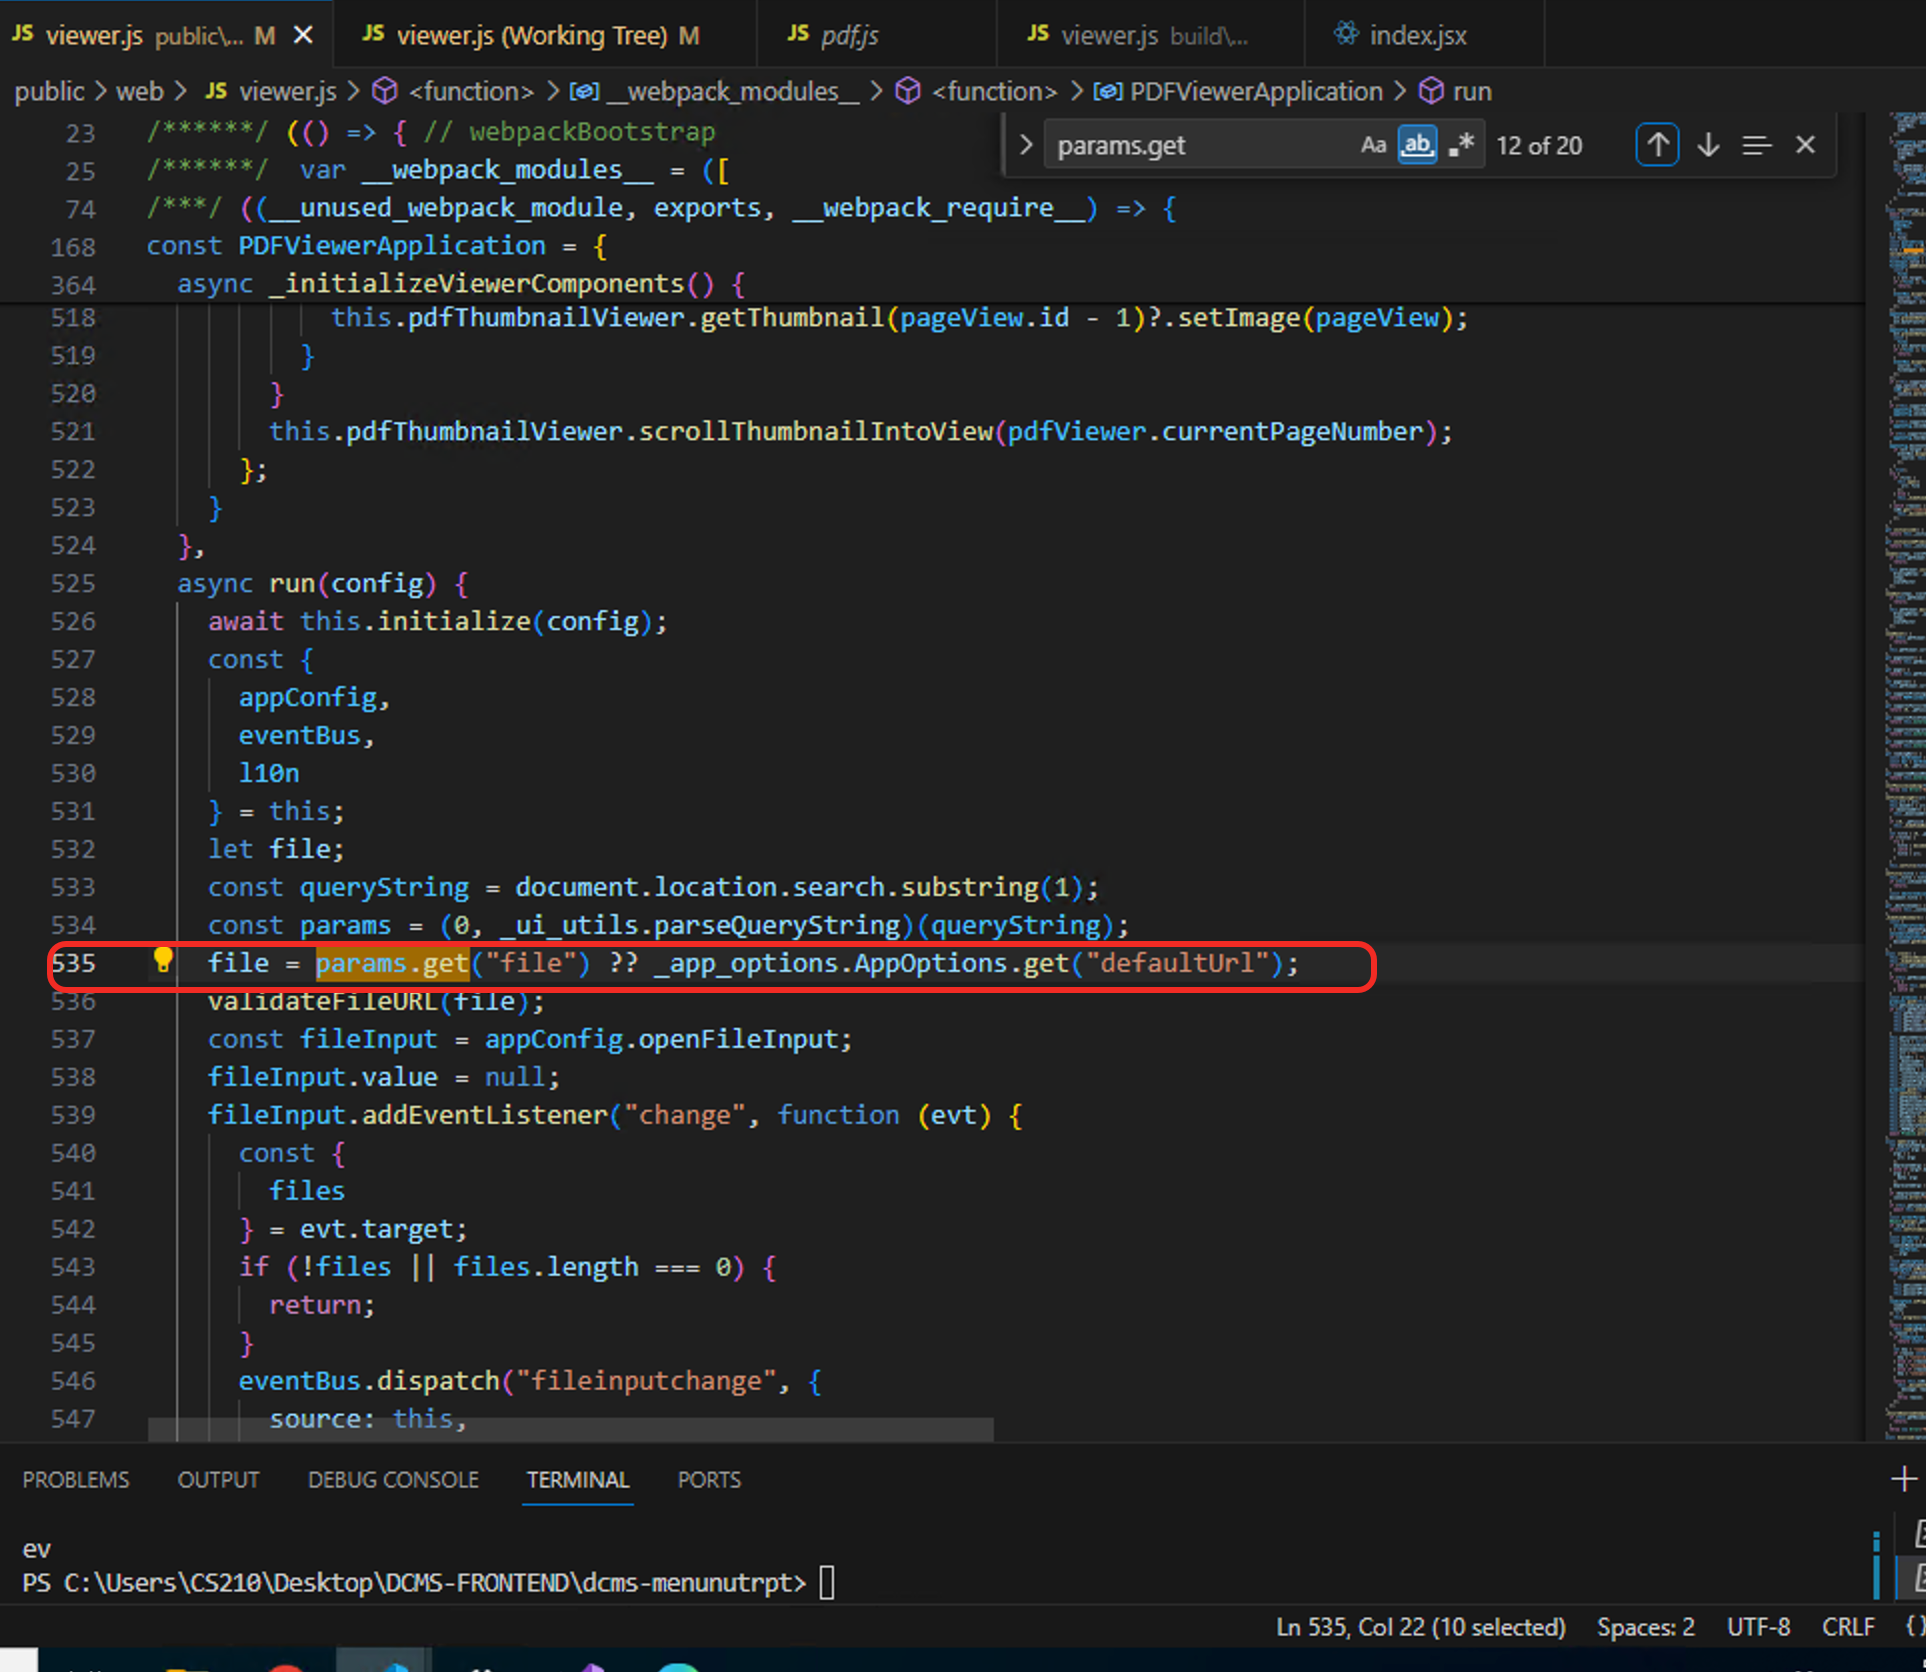Close the viewer.js public tab
The width and height of the screenshot is (1926, 1672).
click(x=303, y=36)
